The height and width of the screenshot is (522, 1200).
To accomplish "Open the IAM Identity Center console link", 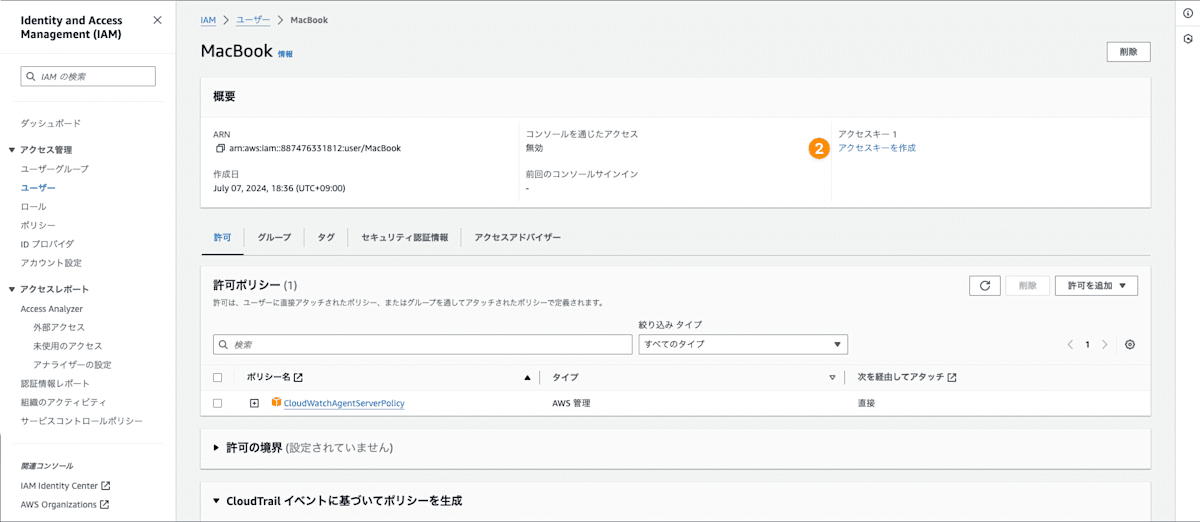I will point(65,486).
